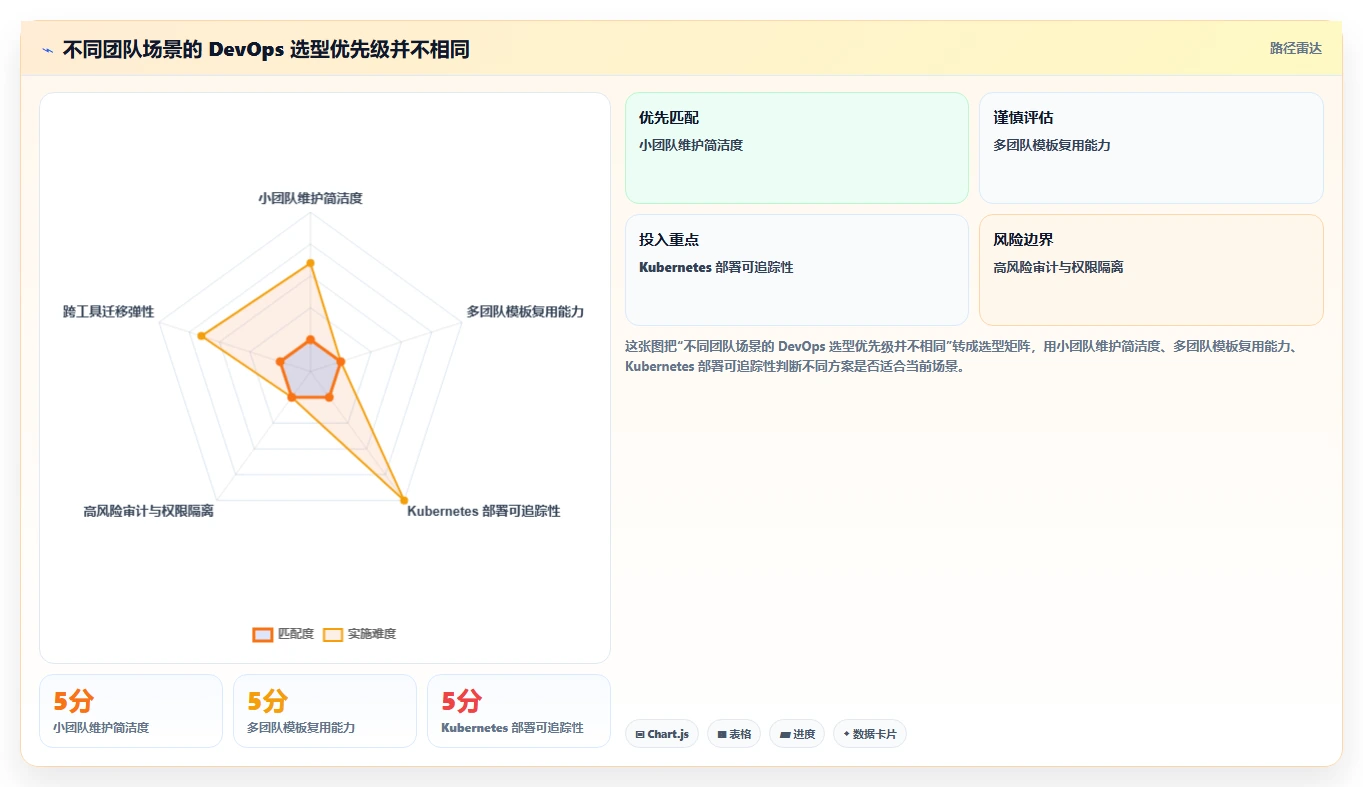Screen dimensions: 1363x787
Task: Click 高风险审计与权限隔离 text in 风险边界 card
Action: pos(1058,267)
